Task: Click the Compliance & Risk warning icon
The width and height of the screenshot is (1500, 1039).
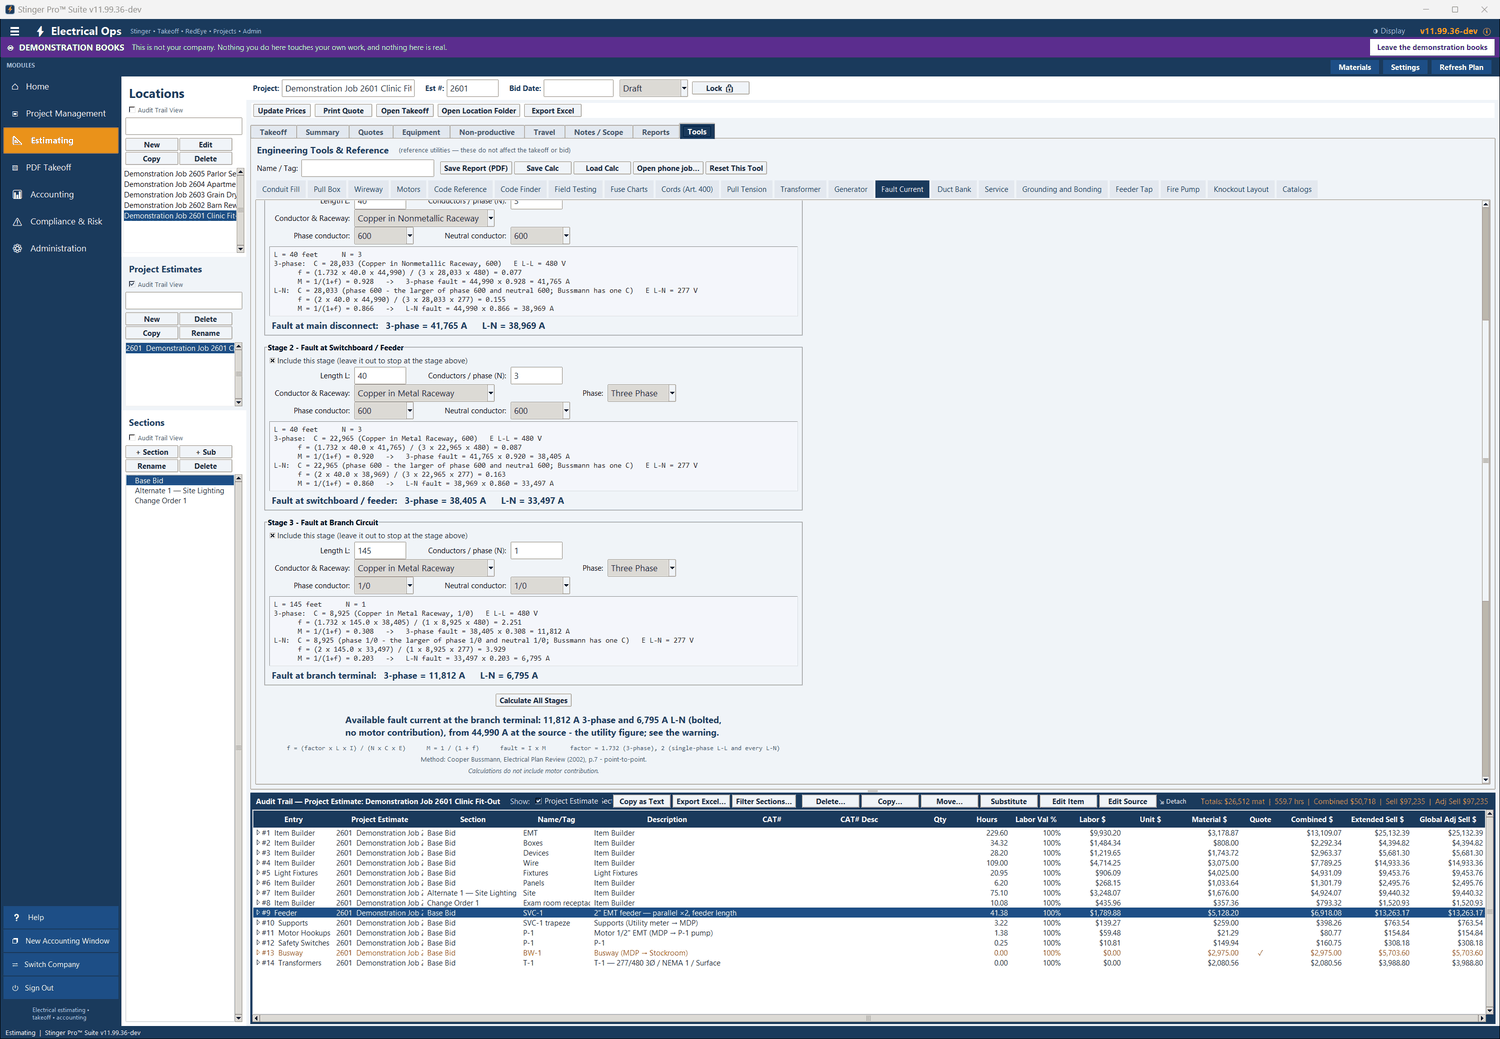Action: [x=16, y=222]
